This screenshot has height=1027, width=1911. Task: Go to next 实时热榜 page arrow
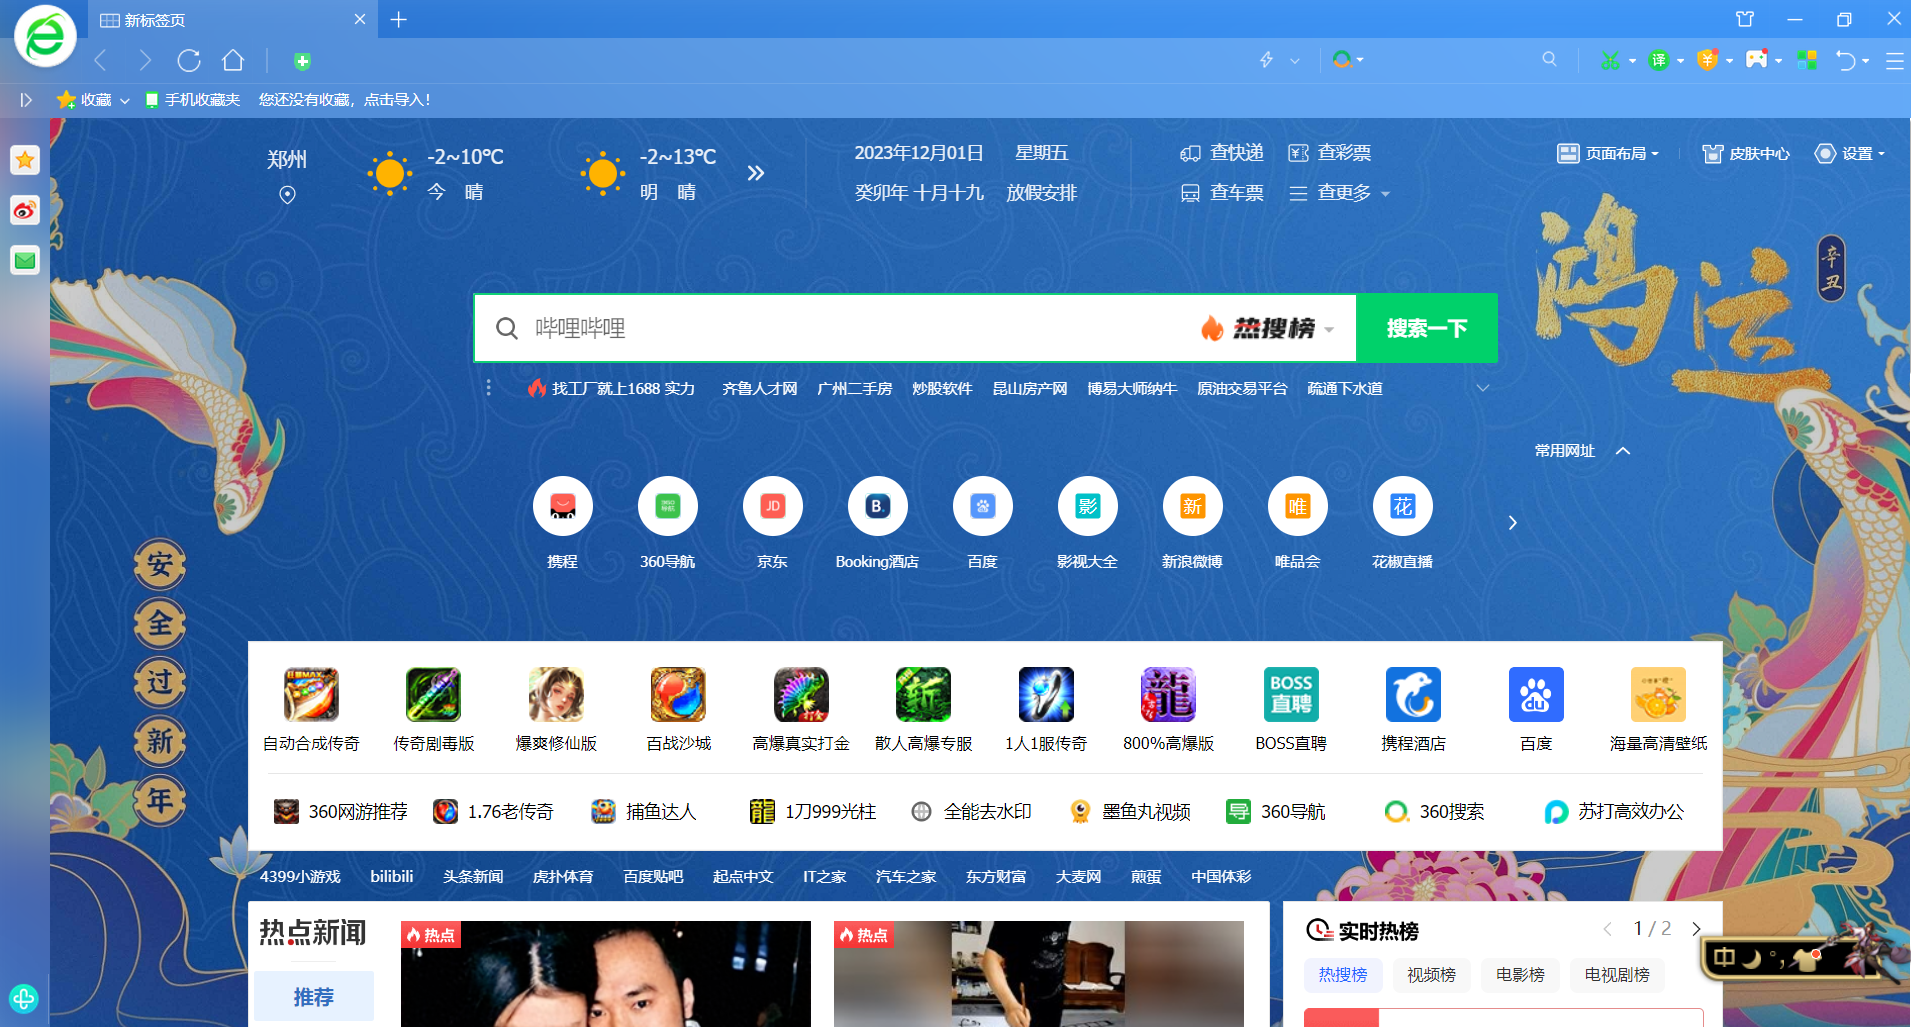coord(1696,929)
